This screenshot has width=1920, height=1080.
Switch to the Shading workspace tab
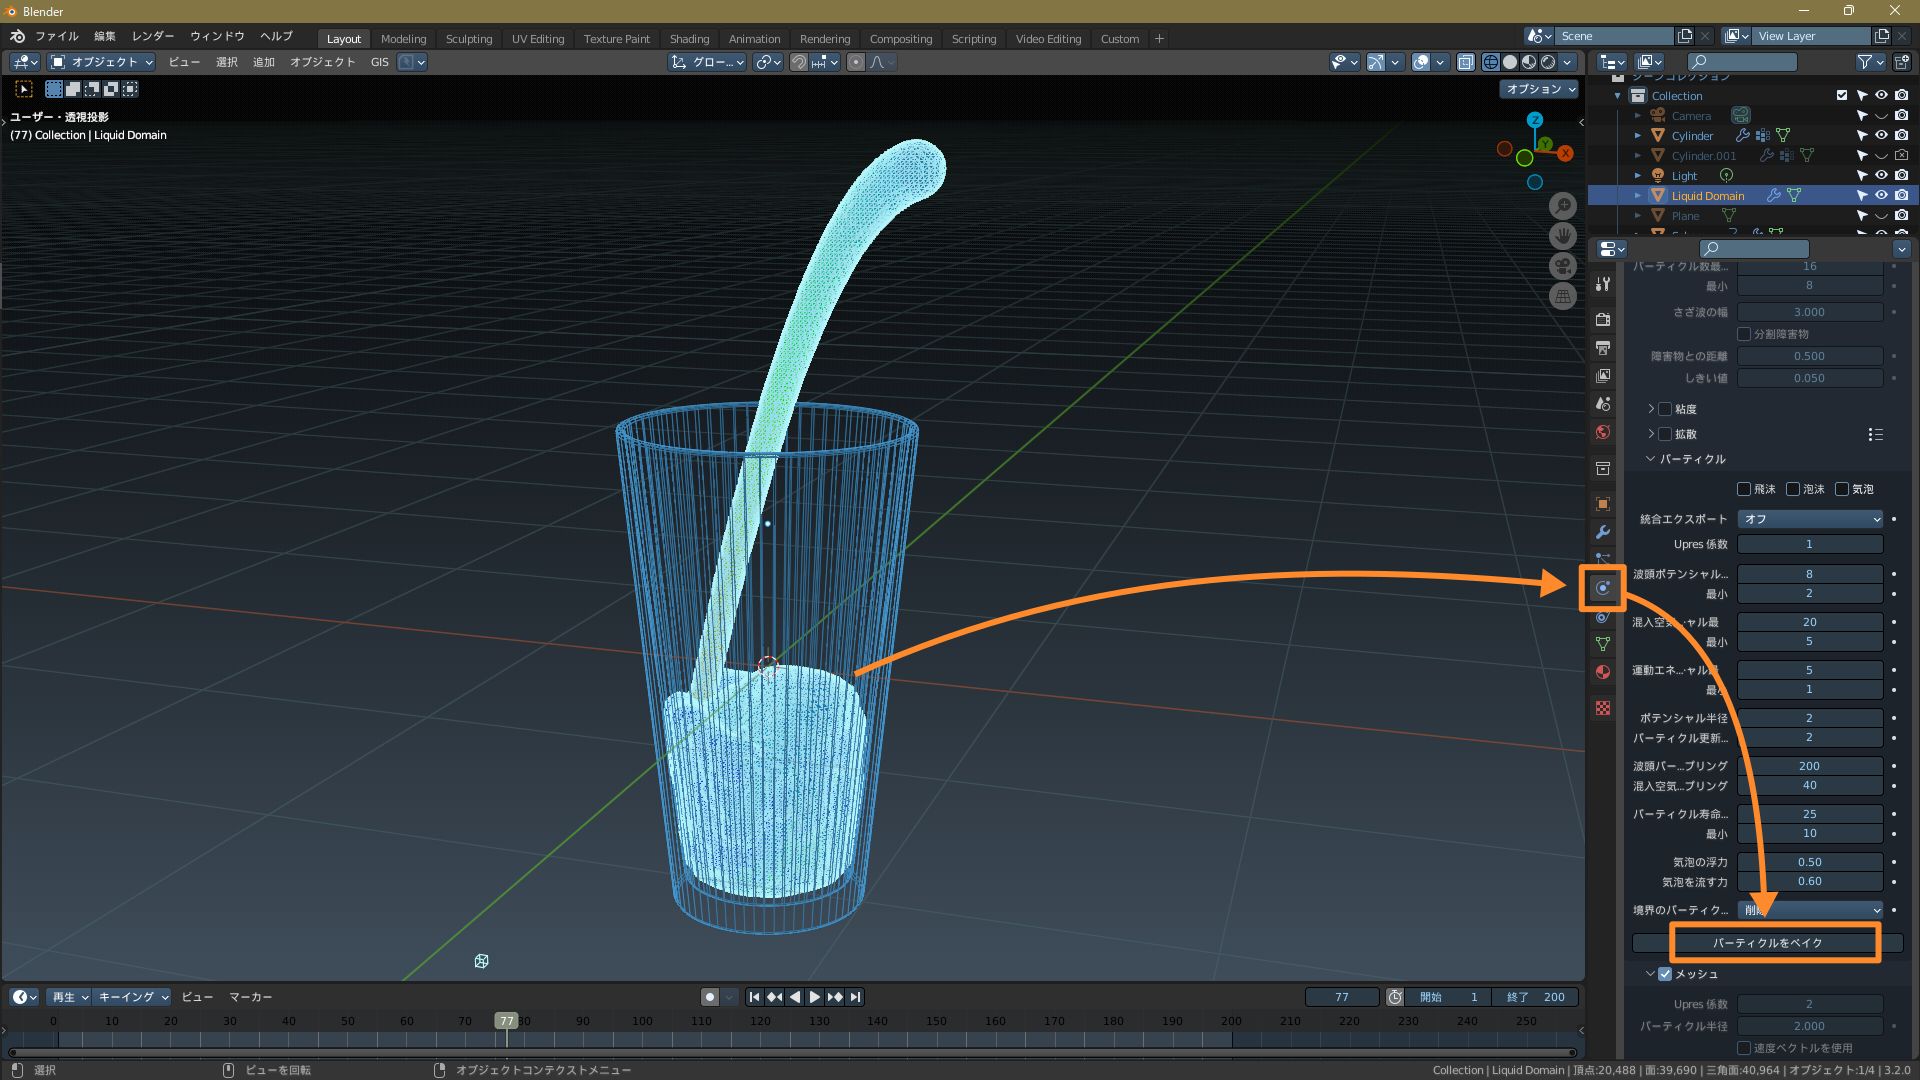point(689,39)
